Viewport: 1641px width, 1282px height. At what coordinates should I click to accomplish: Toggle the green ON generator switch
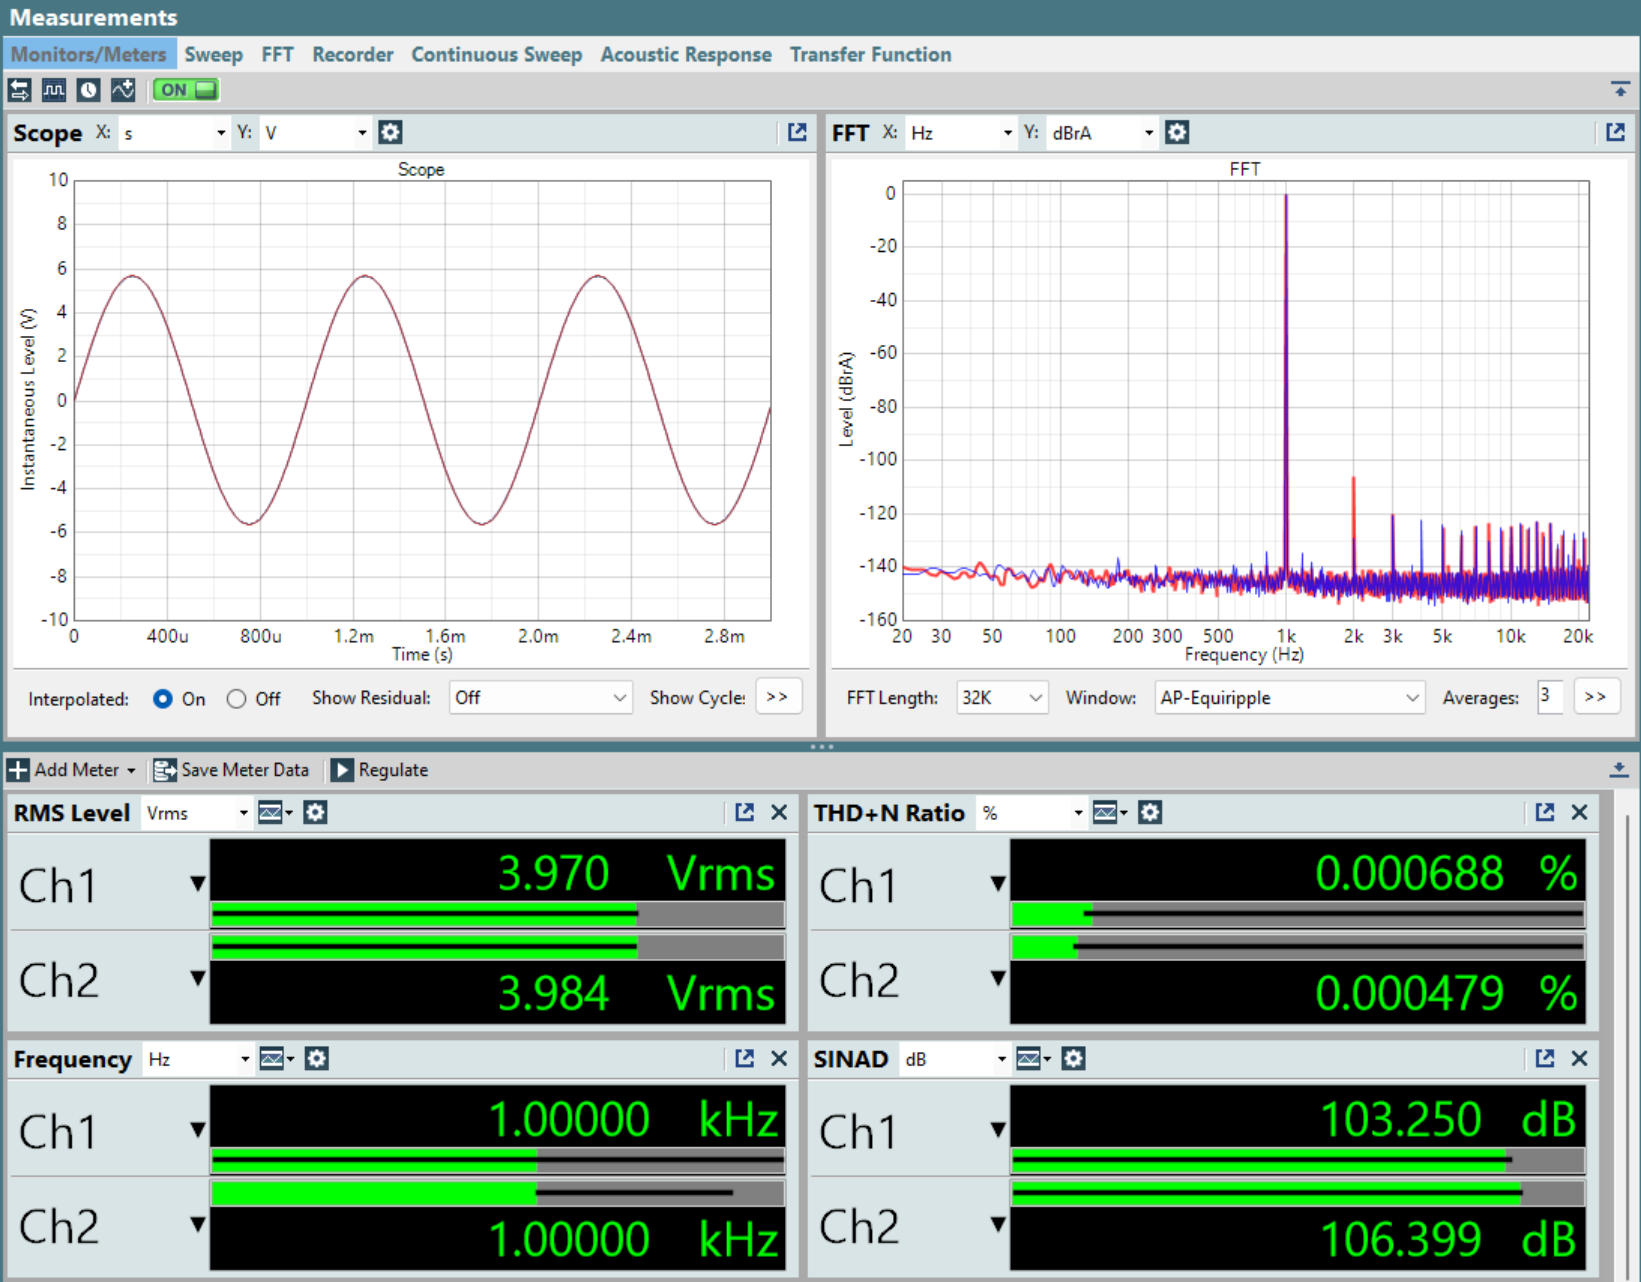(186, 90)
